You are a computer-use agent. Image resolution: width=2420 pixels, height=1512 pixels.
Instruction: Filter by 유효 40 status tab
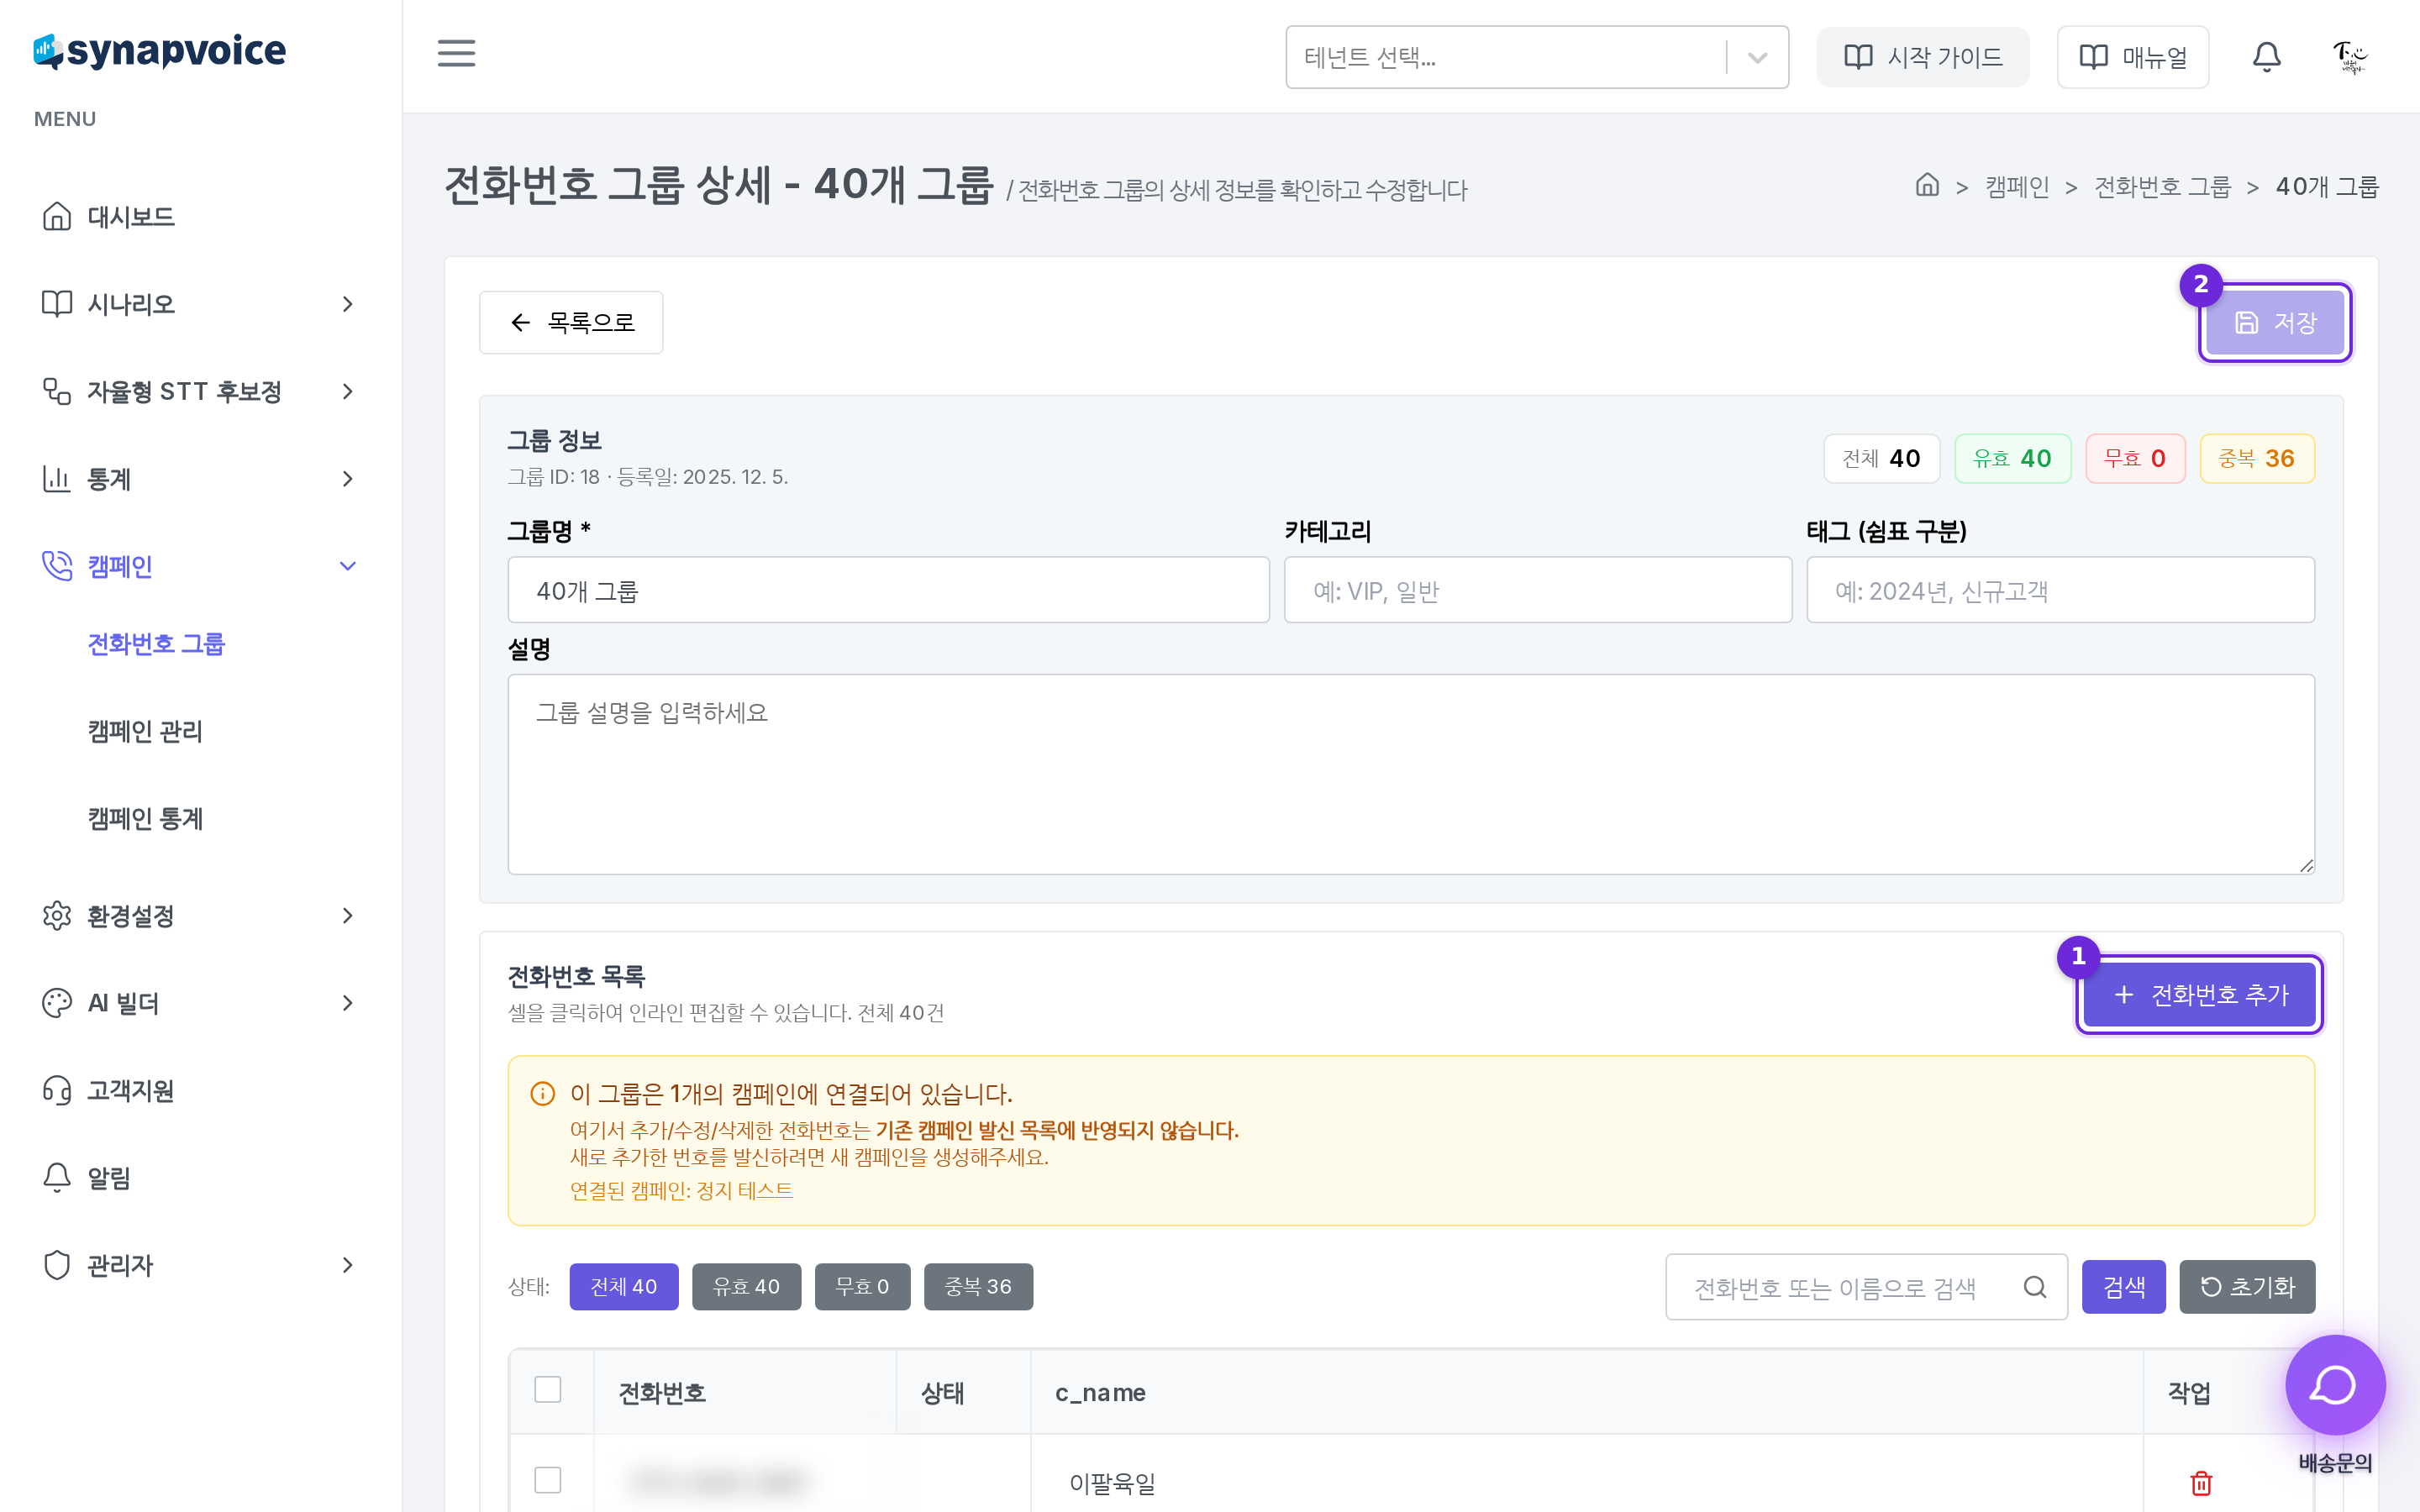[746, 1286]
